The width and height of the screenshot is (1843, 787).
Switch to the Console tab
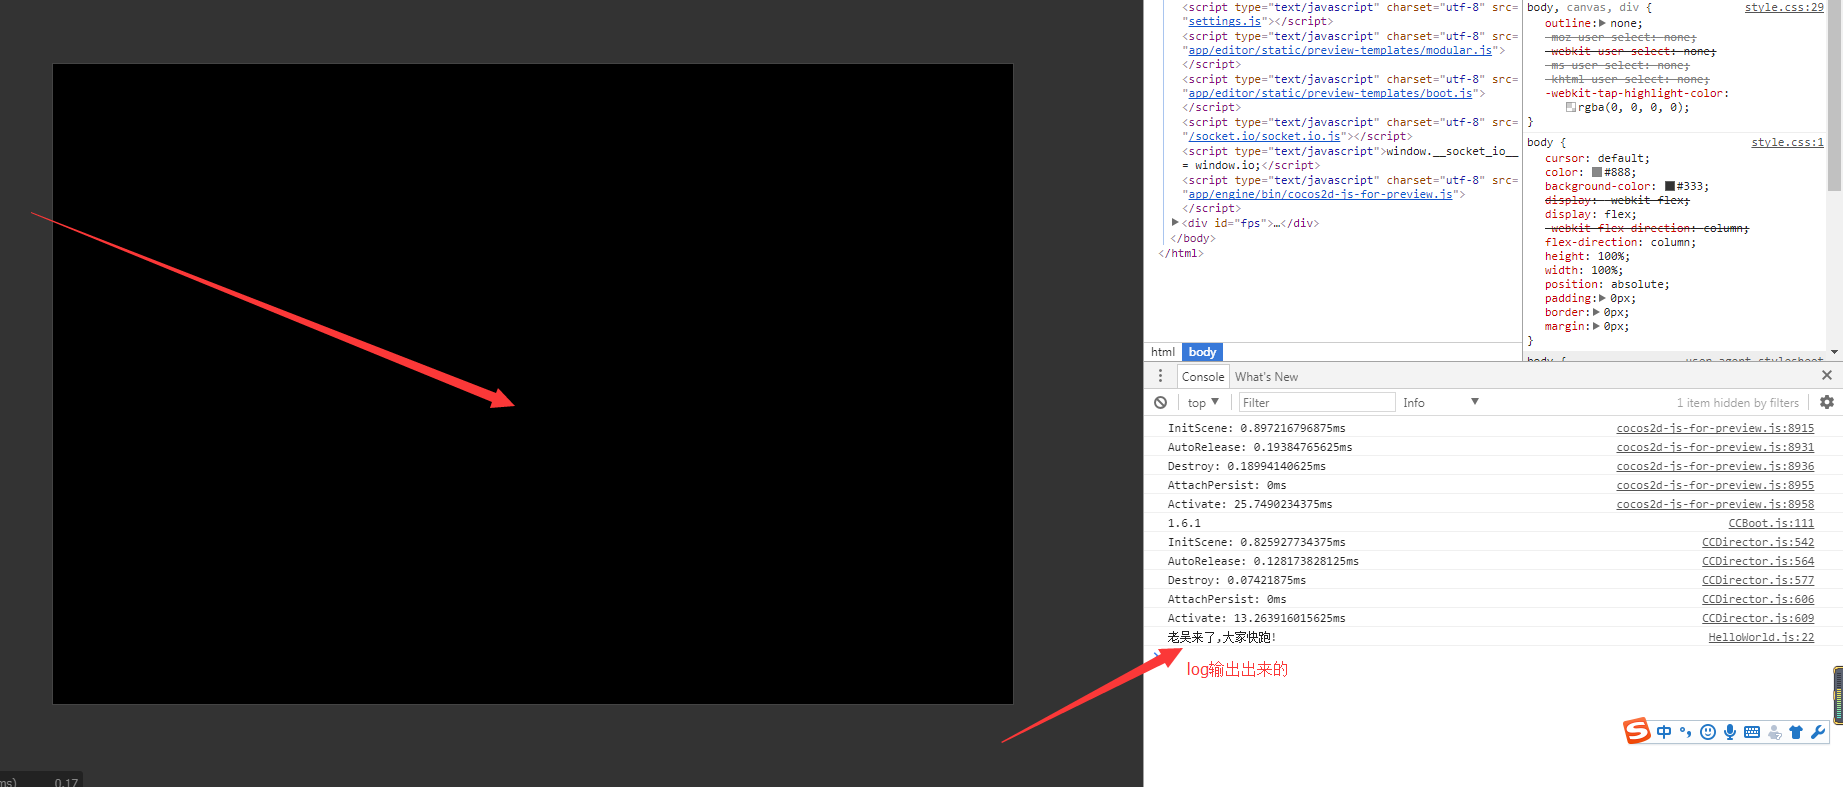pos(1202,376)
